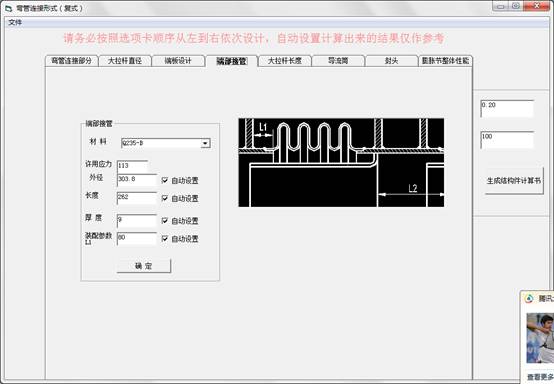
Task: Switch to the 导流筒 tab
Action: 338,61
